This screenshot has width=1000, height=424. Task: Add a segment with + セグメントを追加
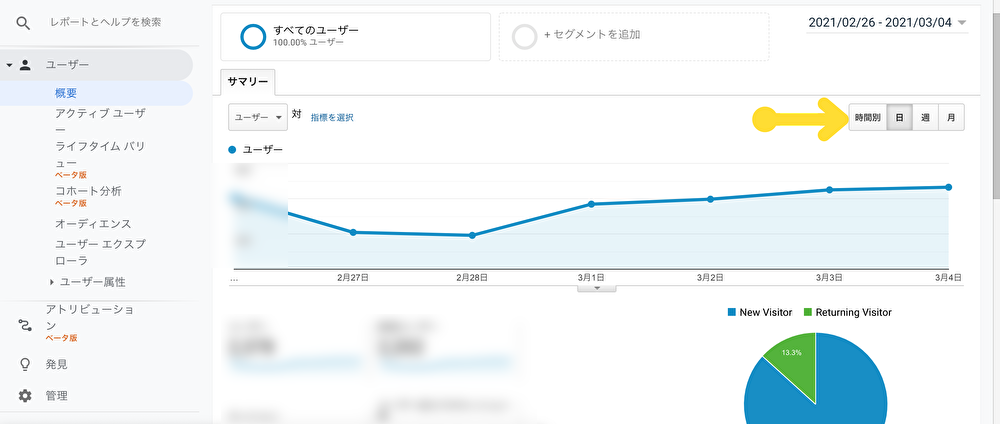pos(633,37)
